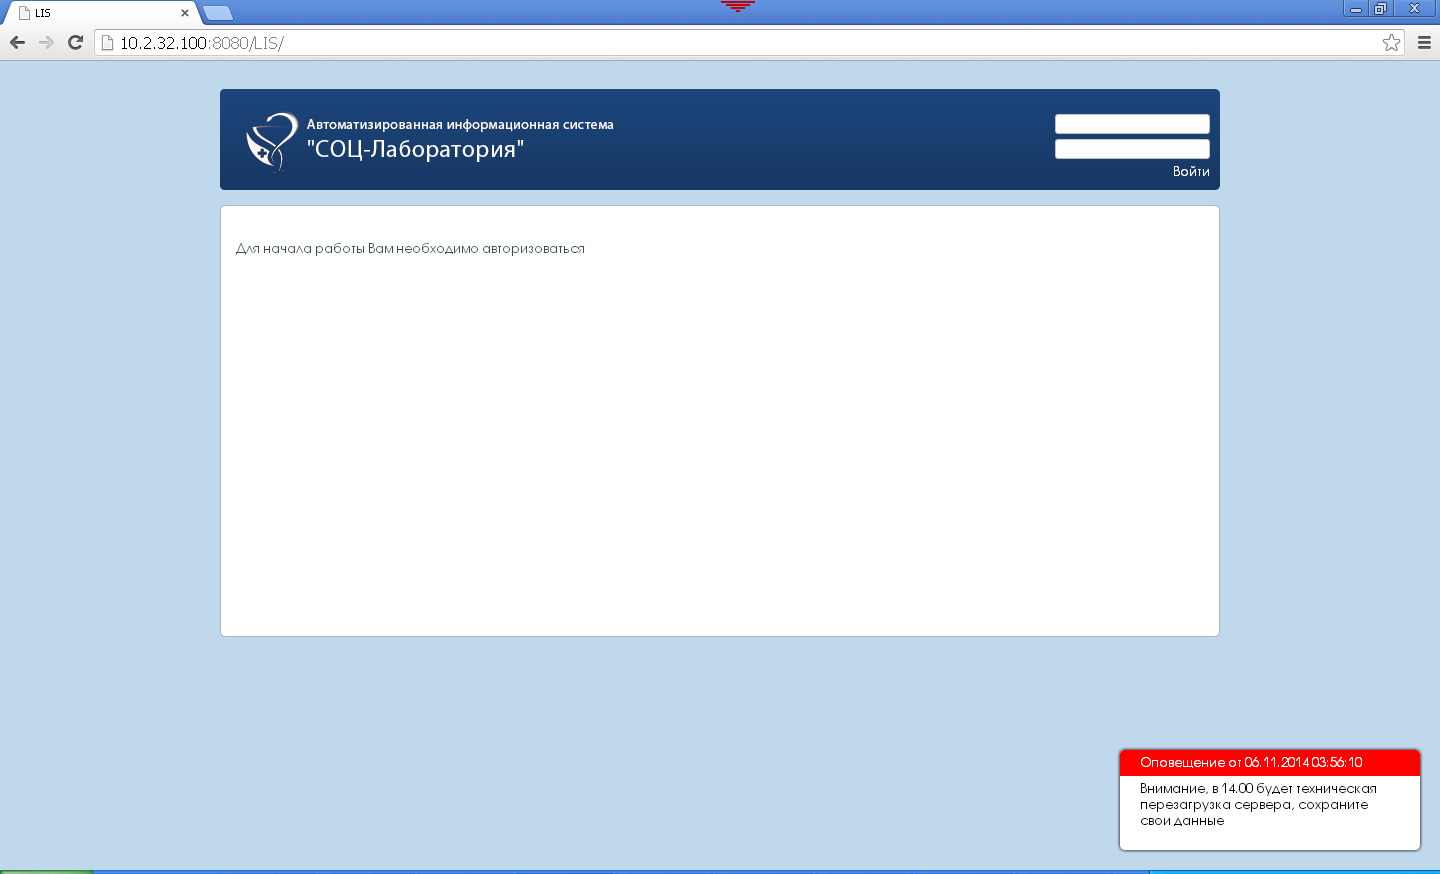Click the red Оповещение notification header
Screen dimensions: 1440x874
click(1269, 762)
